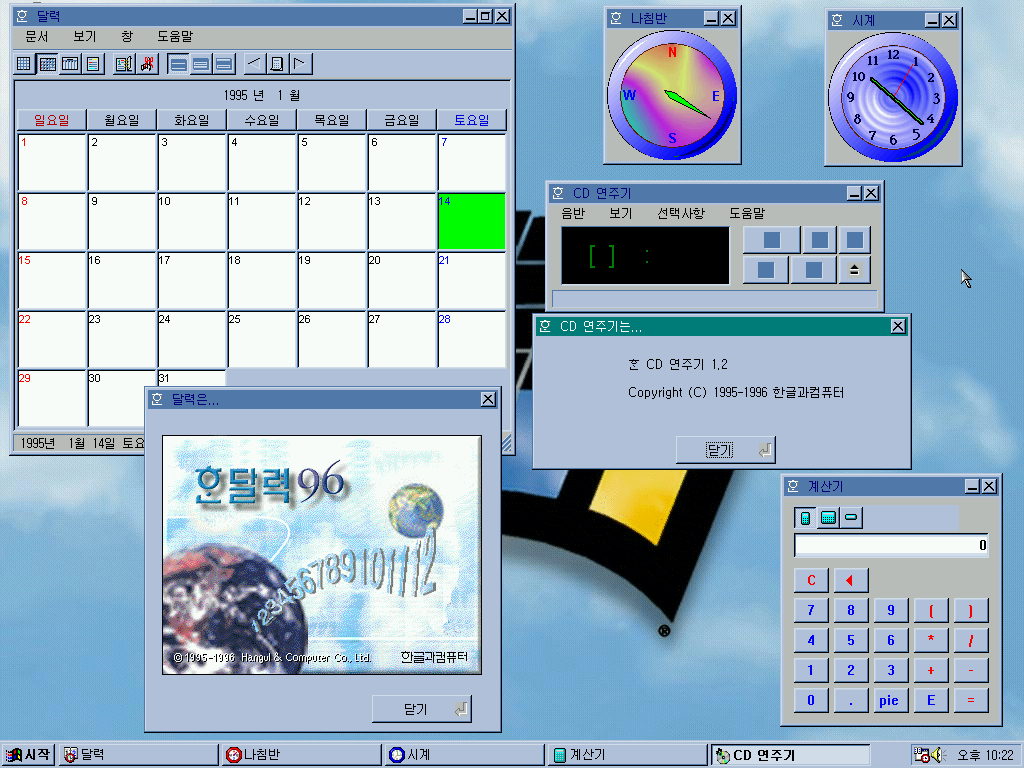Switch to 계산기 in the taskbar

[x=627, y=755]
